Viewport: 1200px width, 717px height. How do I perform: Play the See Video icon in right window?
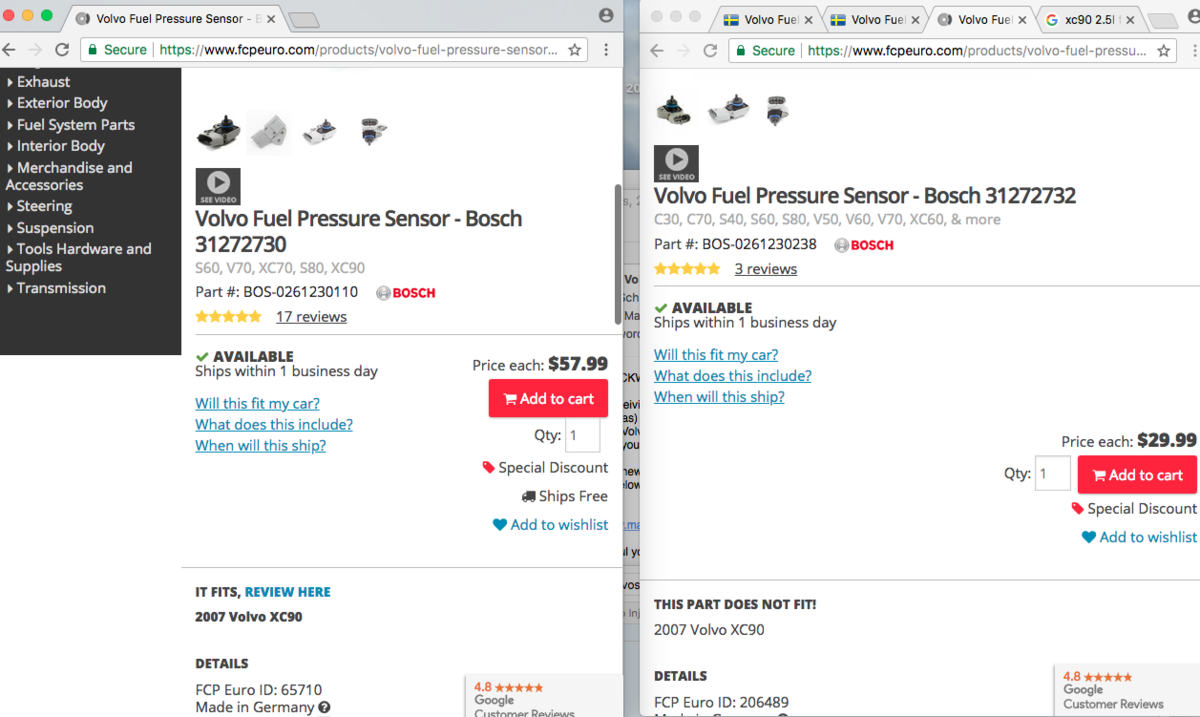(676, 163)
